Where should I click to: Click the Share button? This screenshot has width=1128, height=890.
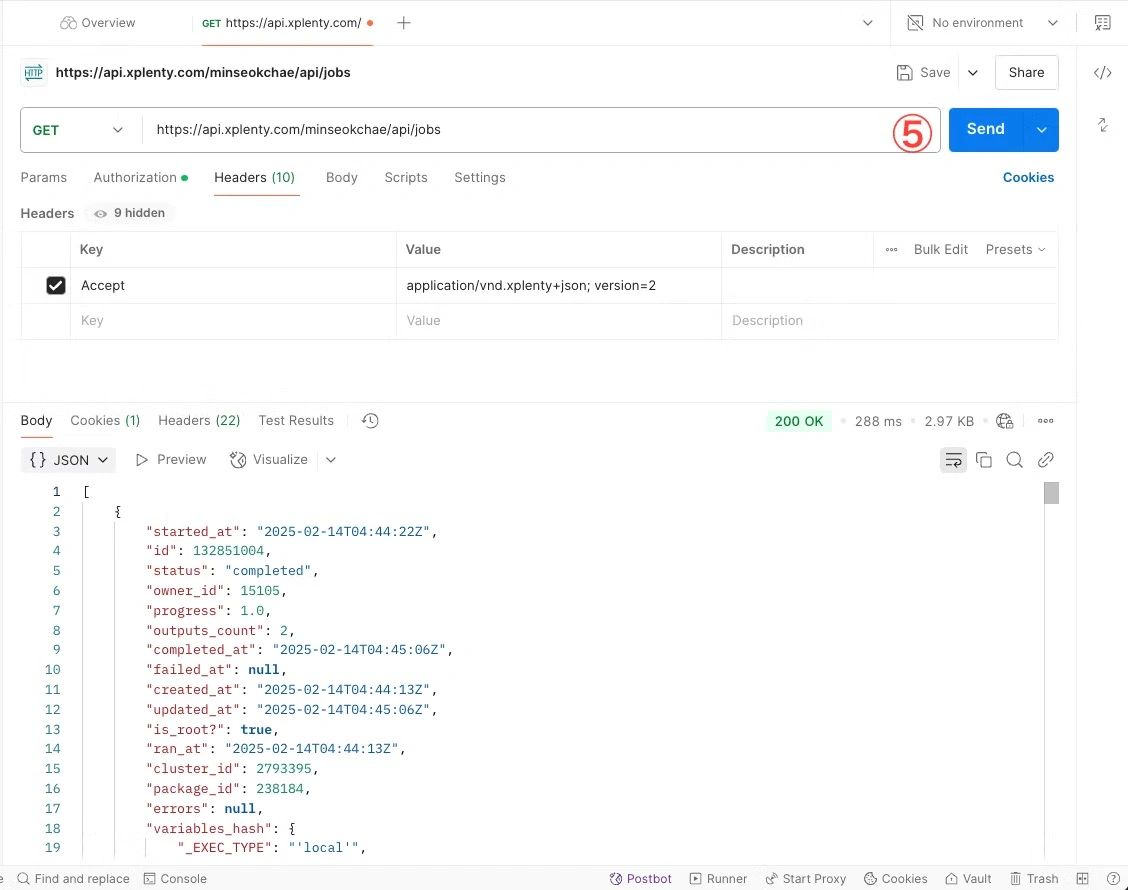(x=1026, y=73)
